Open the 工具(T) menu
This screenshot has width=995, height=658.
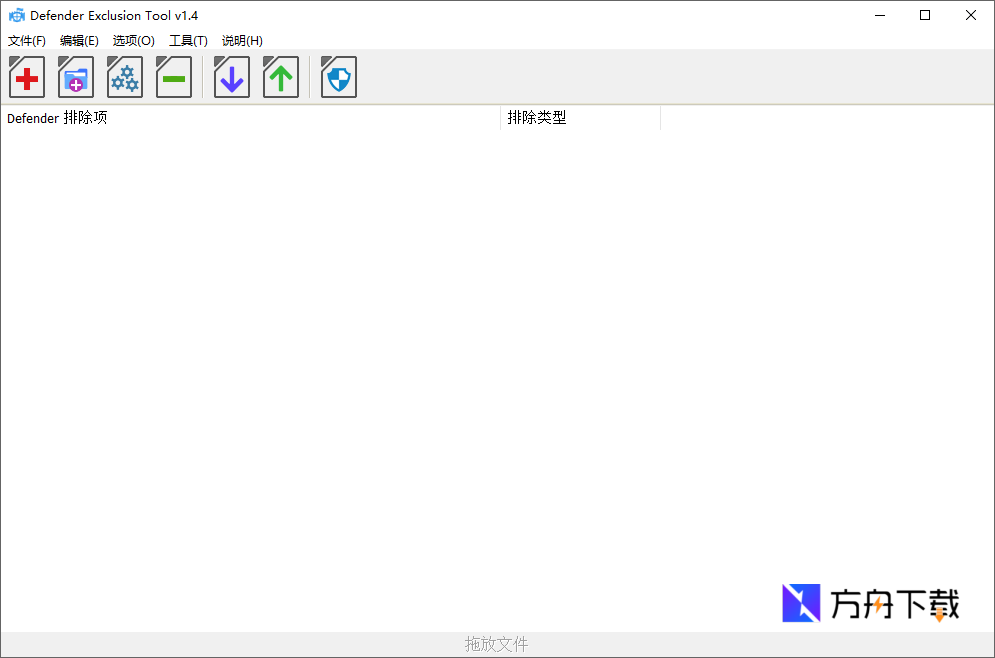click(x=188, y=41)
